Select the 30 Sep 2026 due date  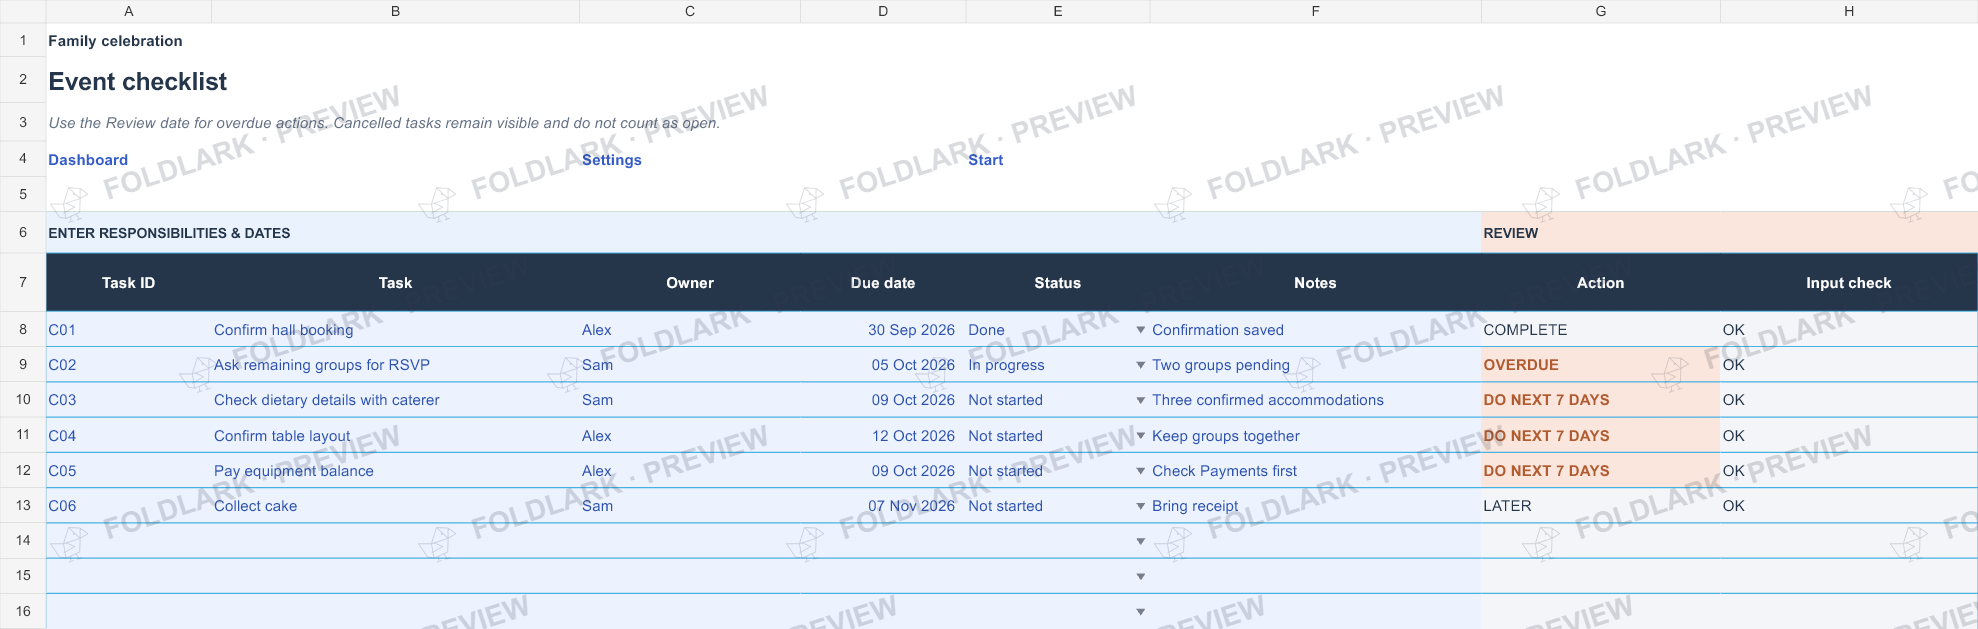point(883,330)
